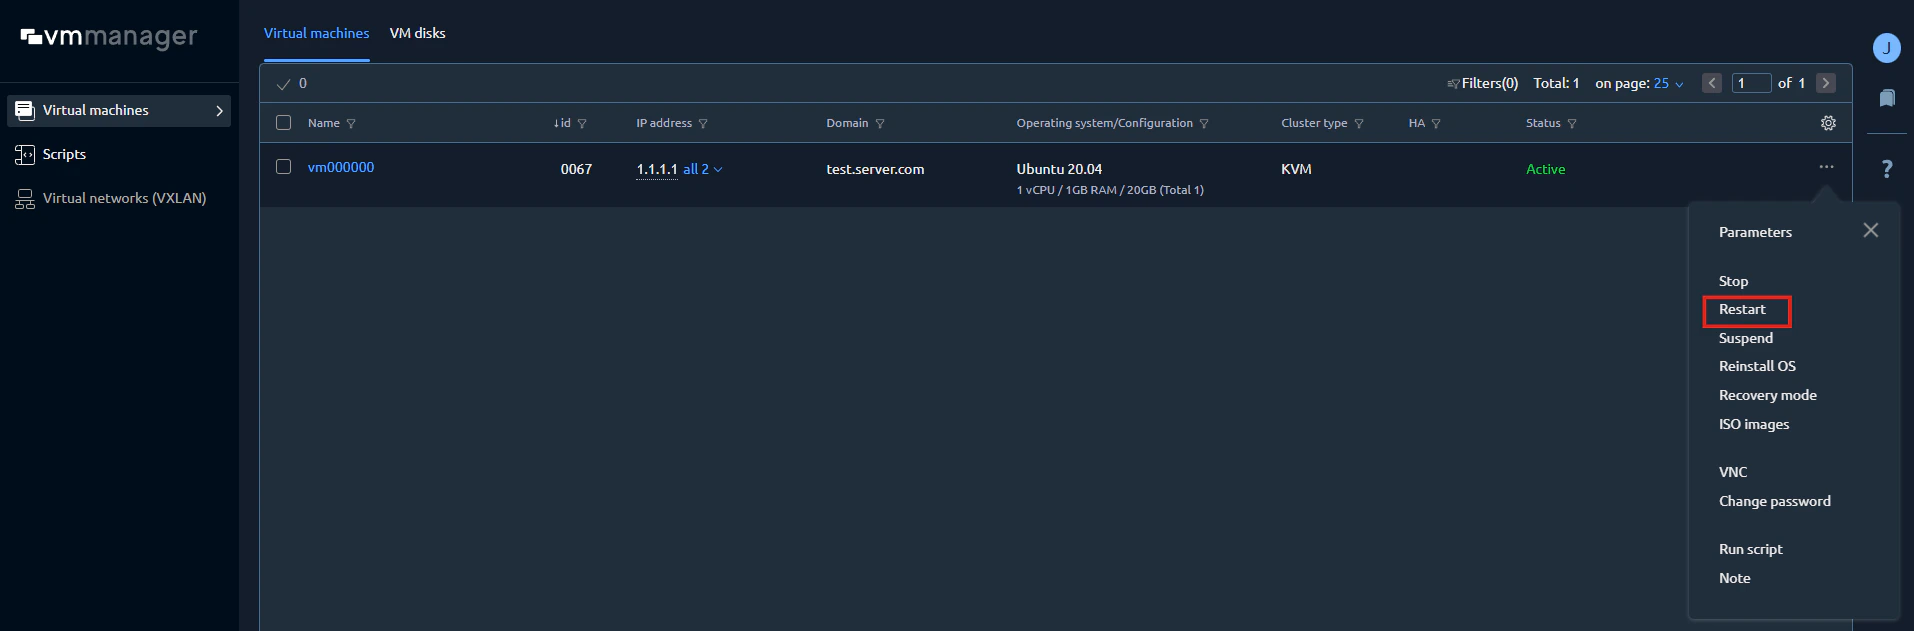Viewport: 1914px width, 631px height.
Task: Expand the Virtual machines sidebar chevron
Action: point(219,111)
